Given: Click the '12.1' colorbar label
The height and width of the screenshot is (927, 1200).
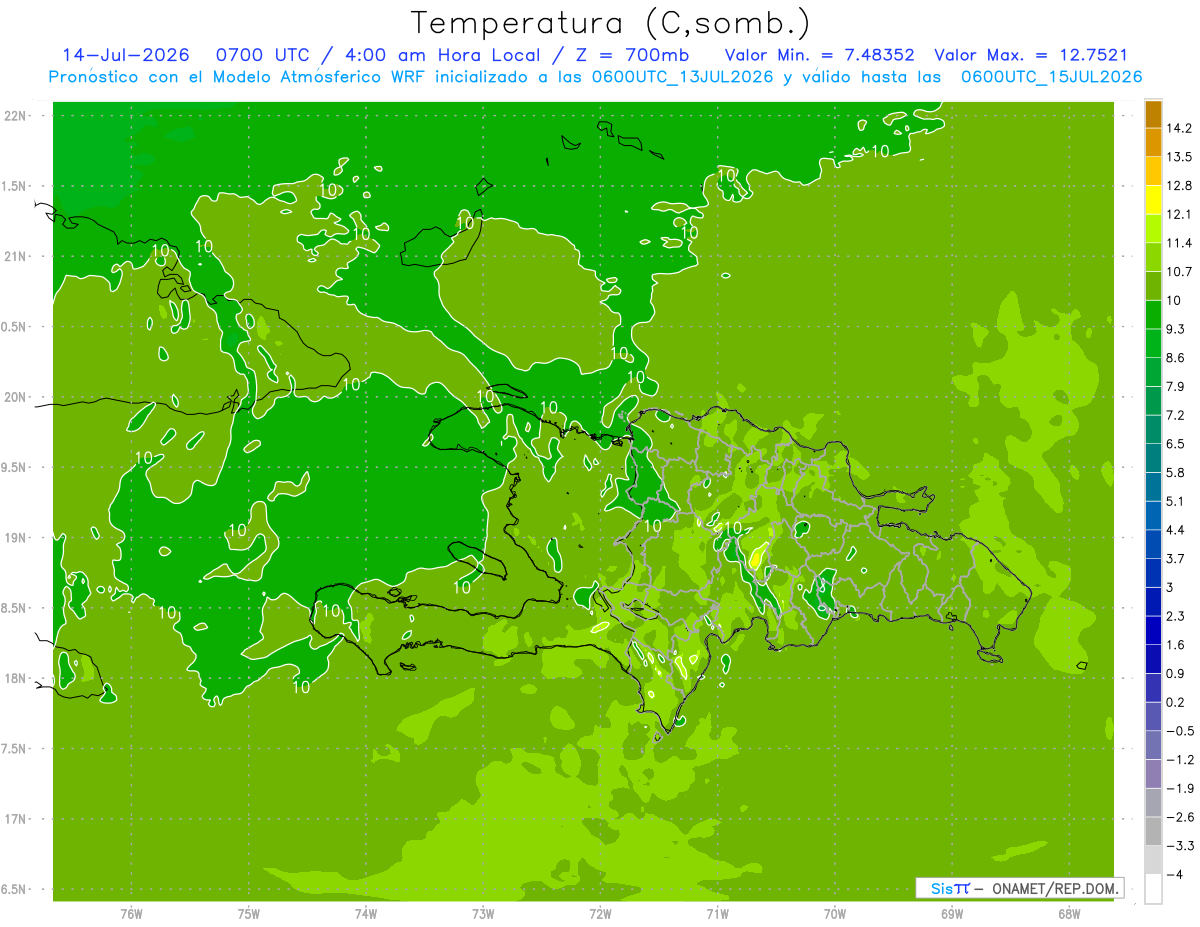Looking at the screenshot, I should 1179,214.
